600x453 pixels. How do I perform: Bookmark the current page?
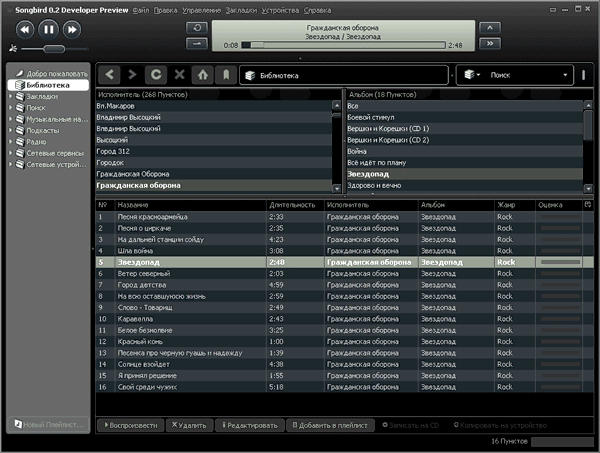(x=226, y=74)
